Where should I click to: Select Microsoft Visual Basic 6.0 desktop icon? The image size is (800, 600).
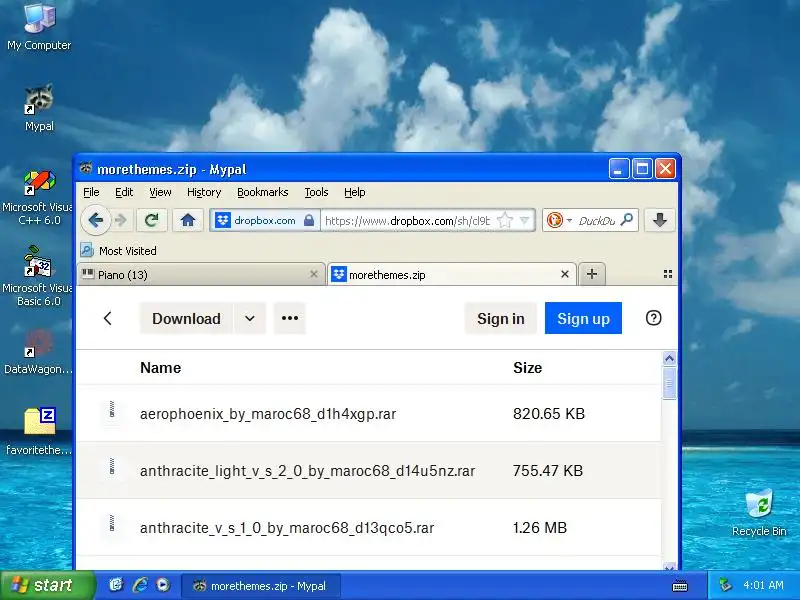tap(37, 277)
